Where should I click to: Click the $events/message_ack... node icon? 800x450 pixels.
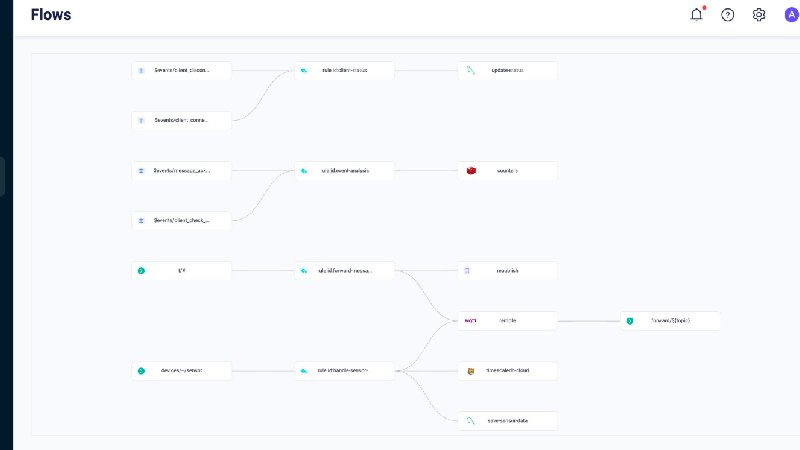point(141,171)
